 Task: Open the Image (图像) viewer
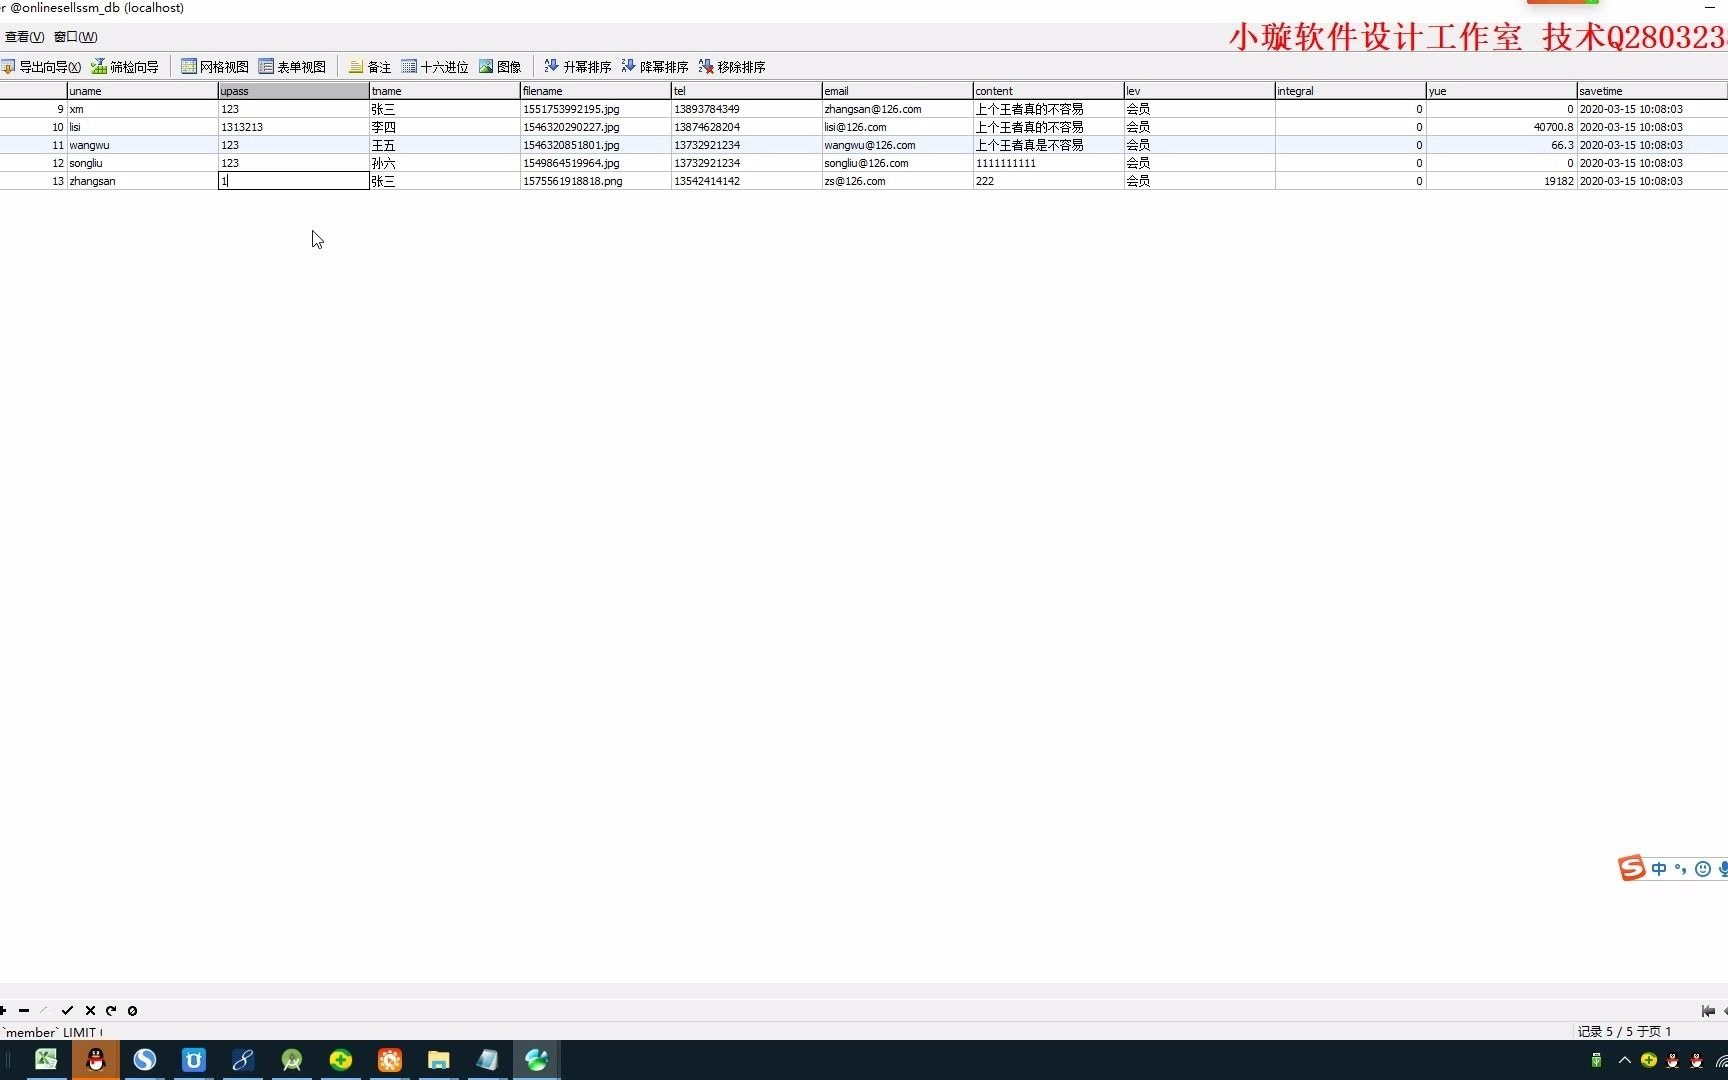(x=500, y=67)
